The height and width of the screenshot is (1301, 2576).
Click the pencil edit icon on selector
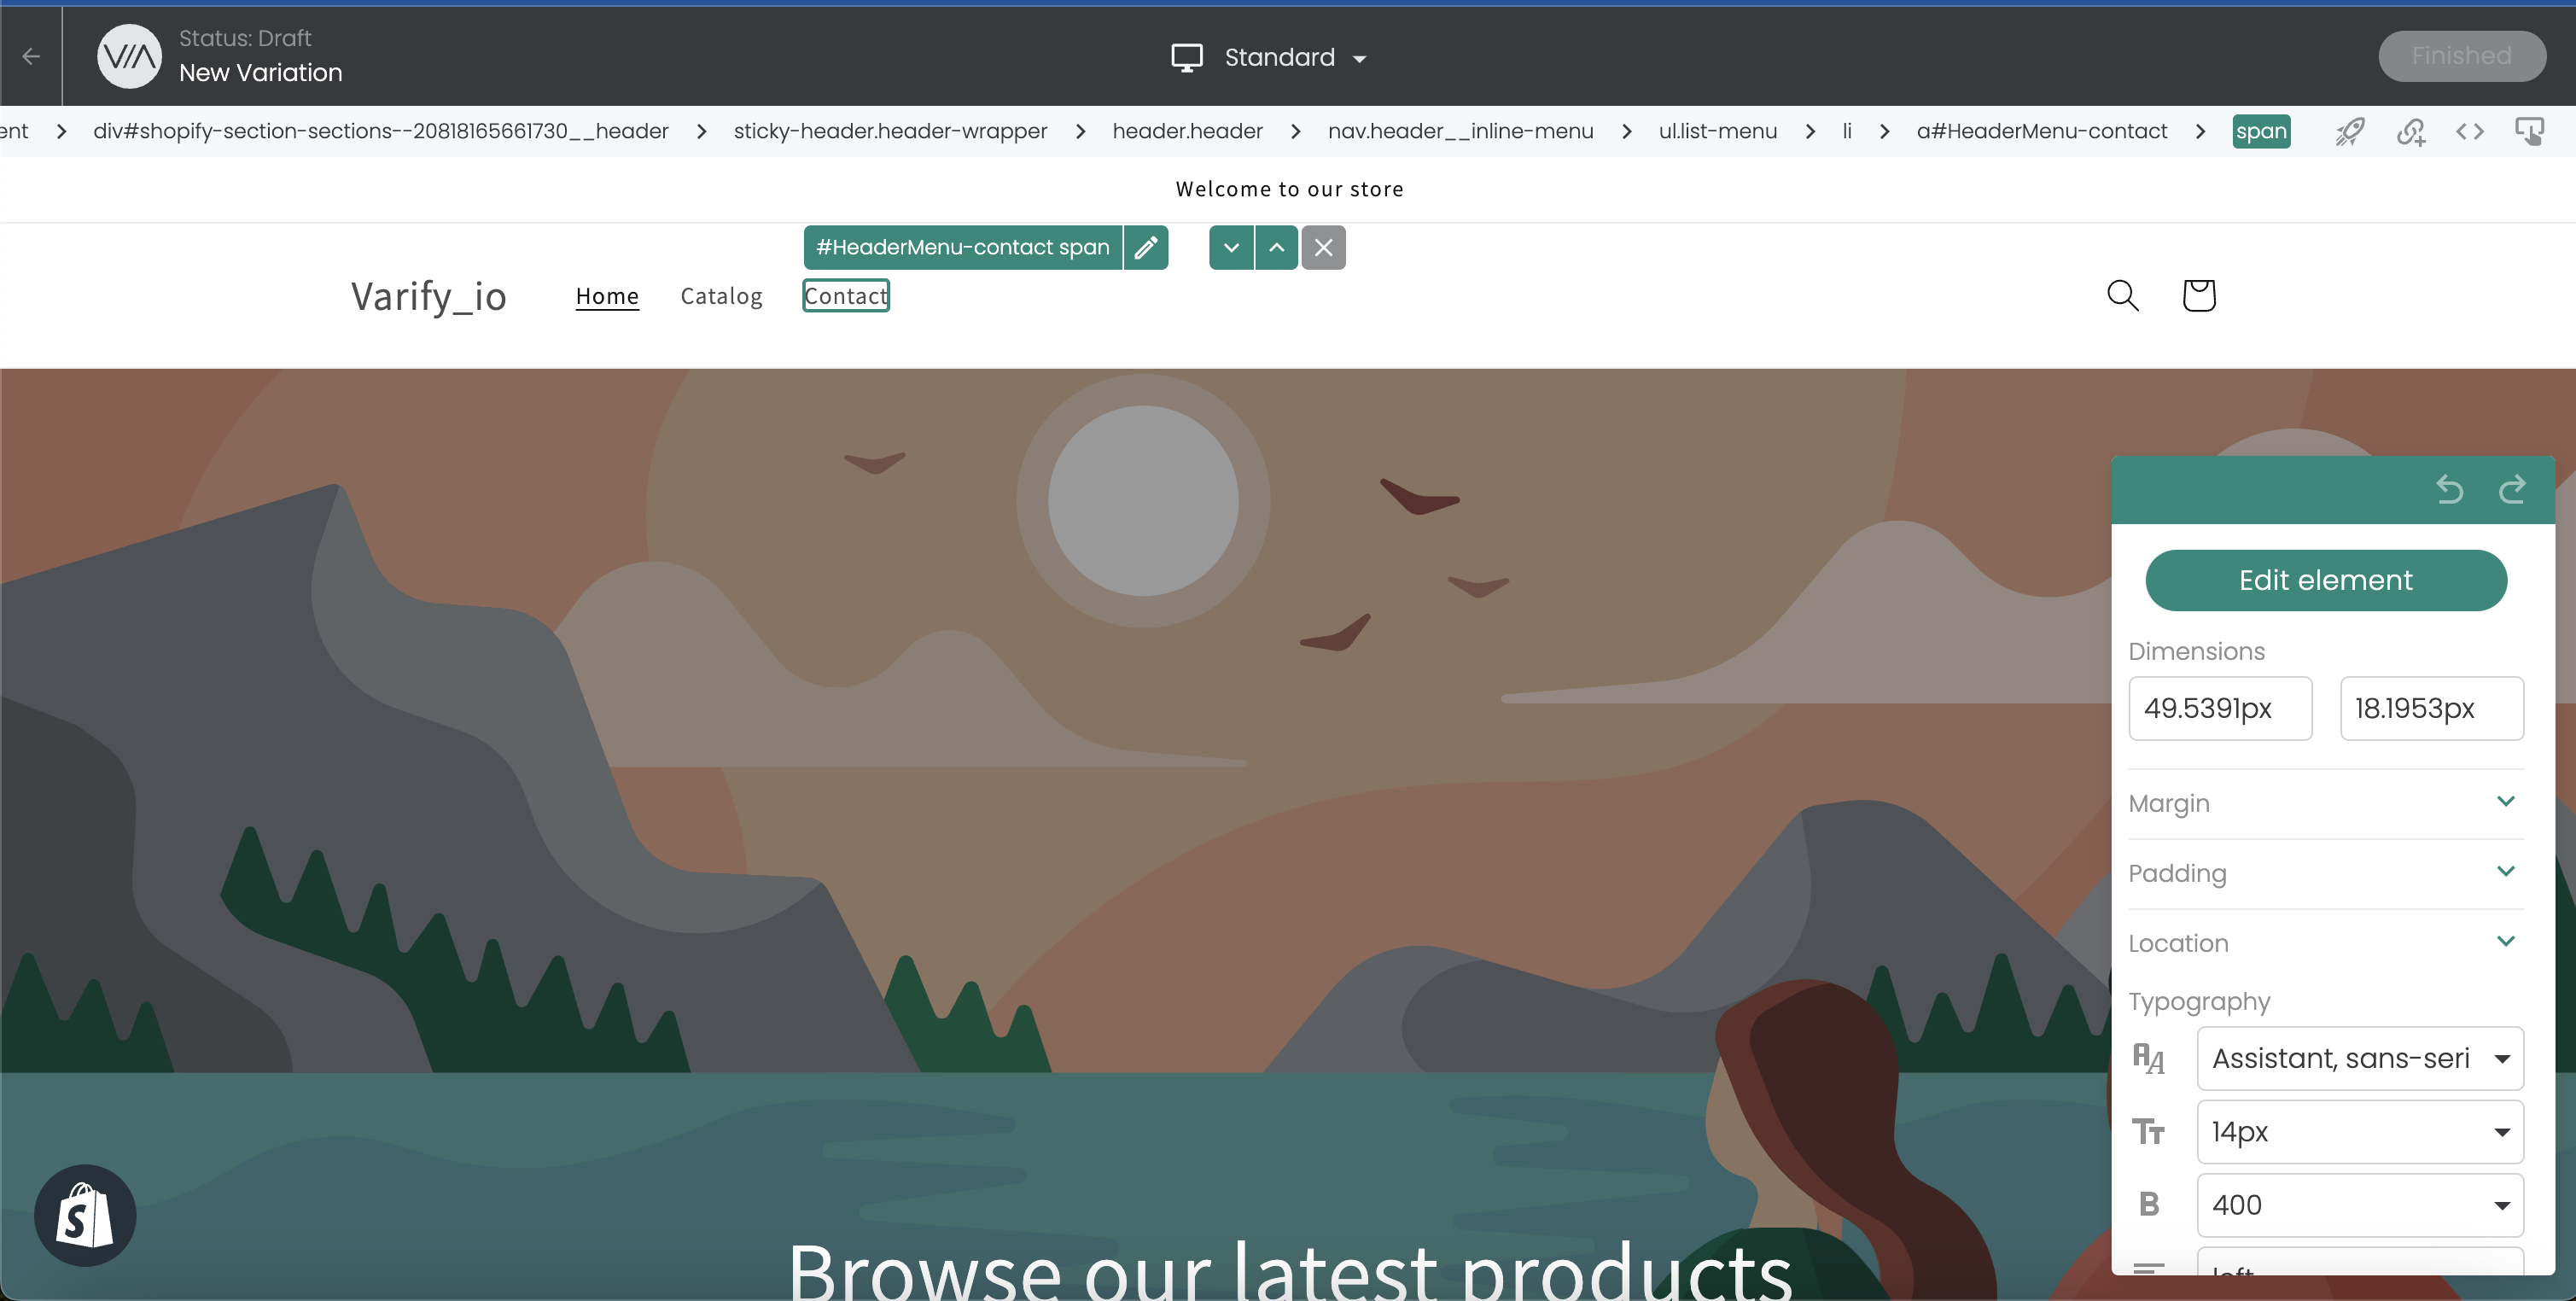(1146, 247)
